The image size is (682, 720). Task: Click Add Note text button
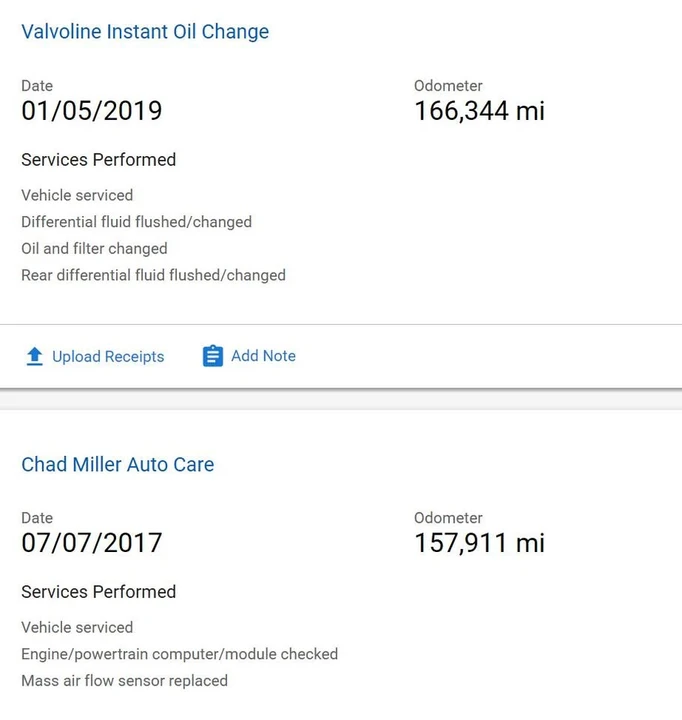coord(263,356)
